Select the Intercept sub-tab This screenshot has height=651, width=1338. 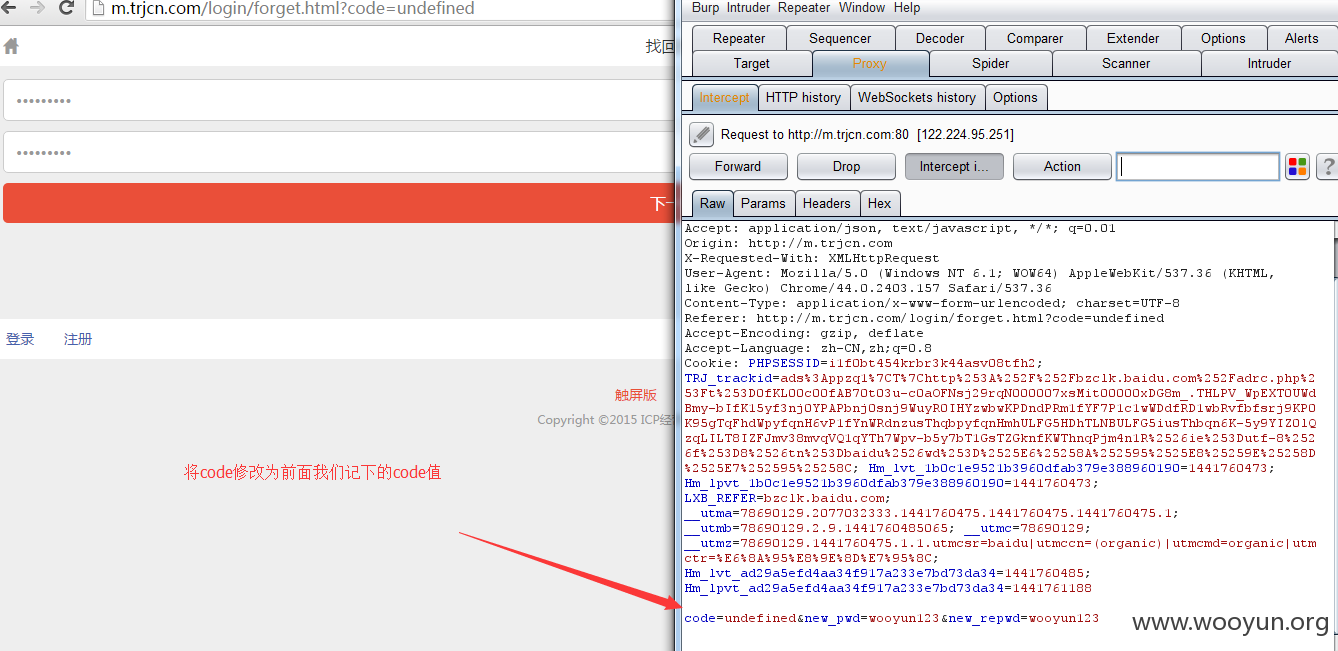(x=724, y=97)
